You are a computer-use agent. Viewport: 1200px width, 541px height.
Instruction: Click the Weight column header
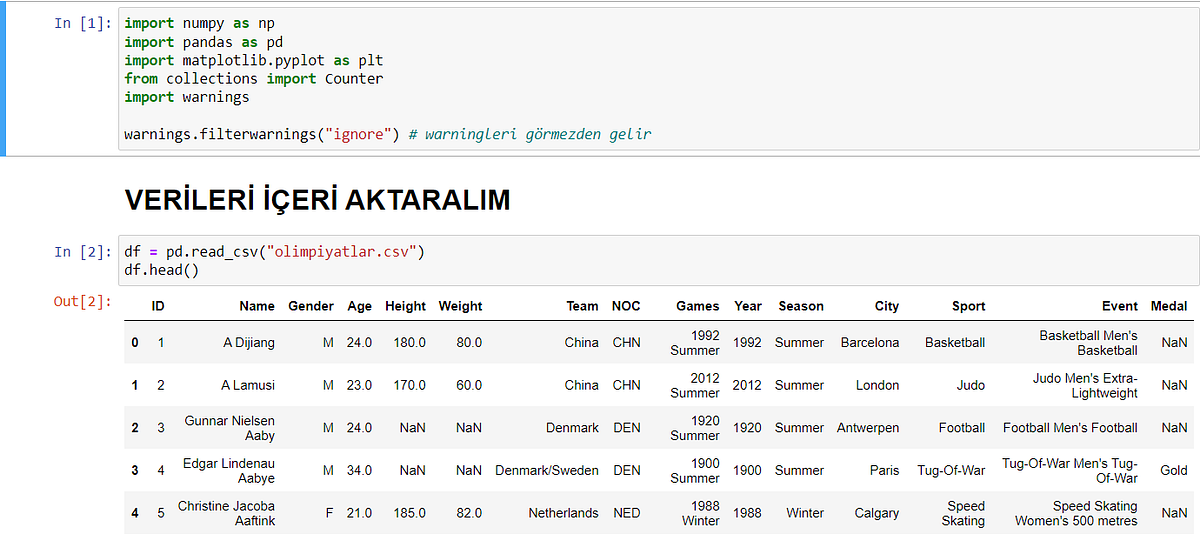coord(460,306)
